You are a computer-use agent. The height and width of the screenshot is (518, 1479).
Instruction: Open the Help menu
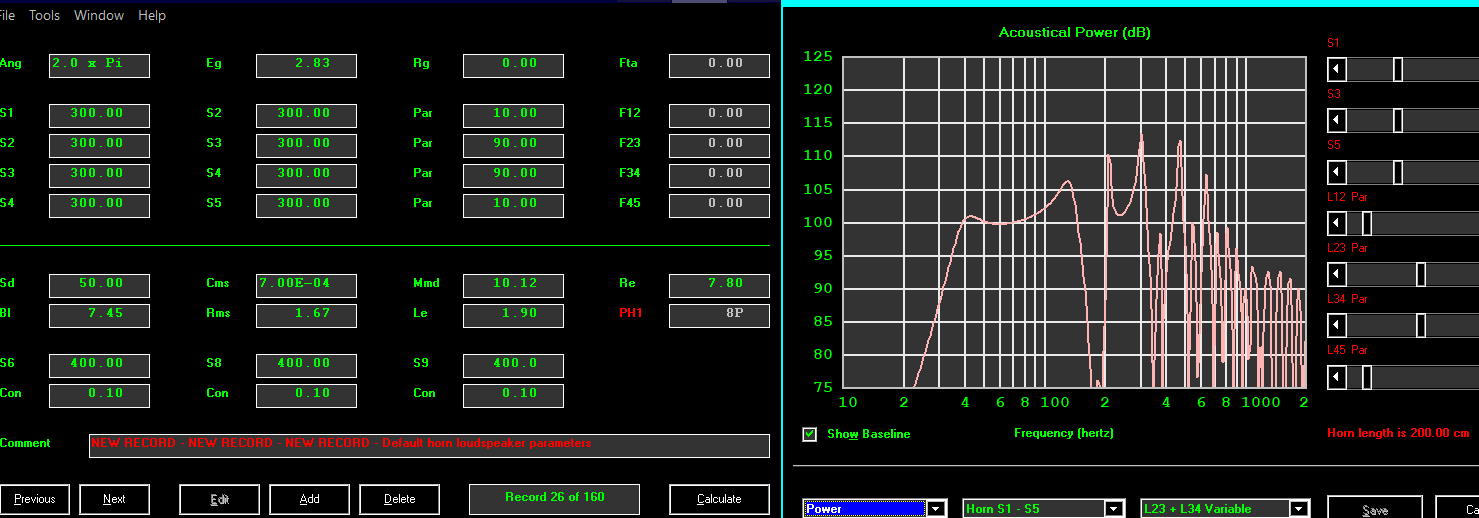click(152, 15)
